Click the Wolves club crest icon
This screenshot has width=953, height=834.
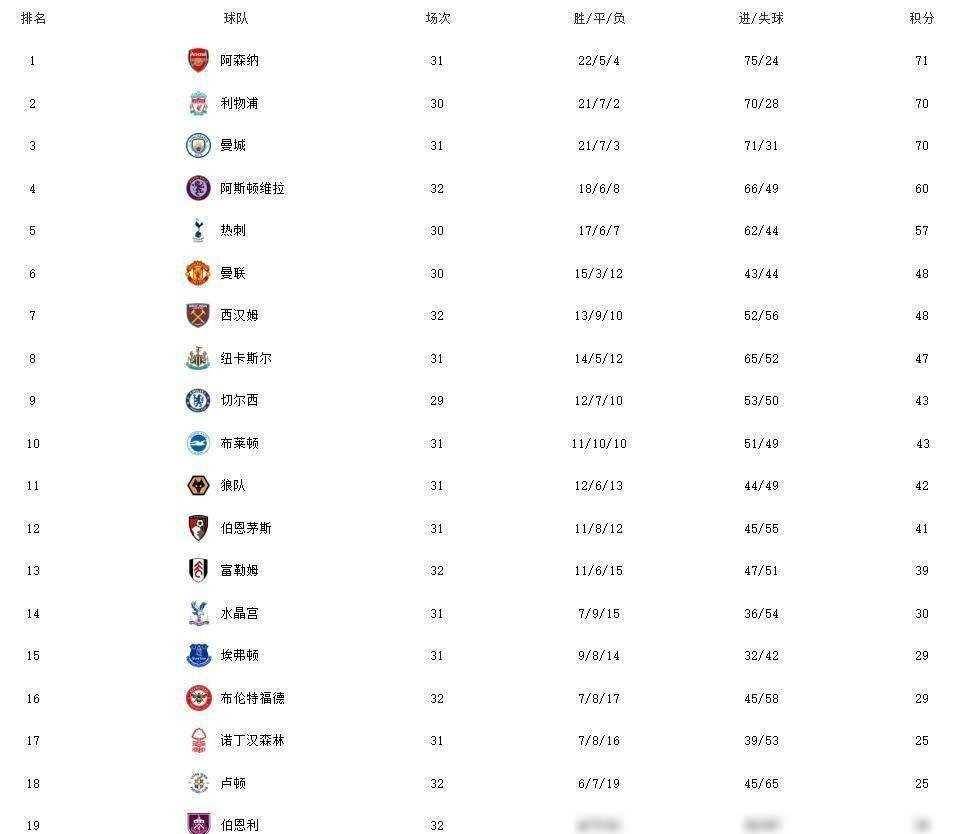198,485
